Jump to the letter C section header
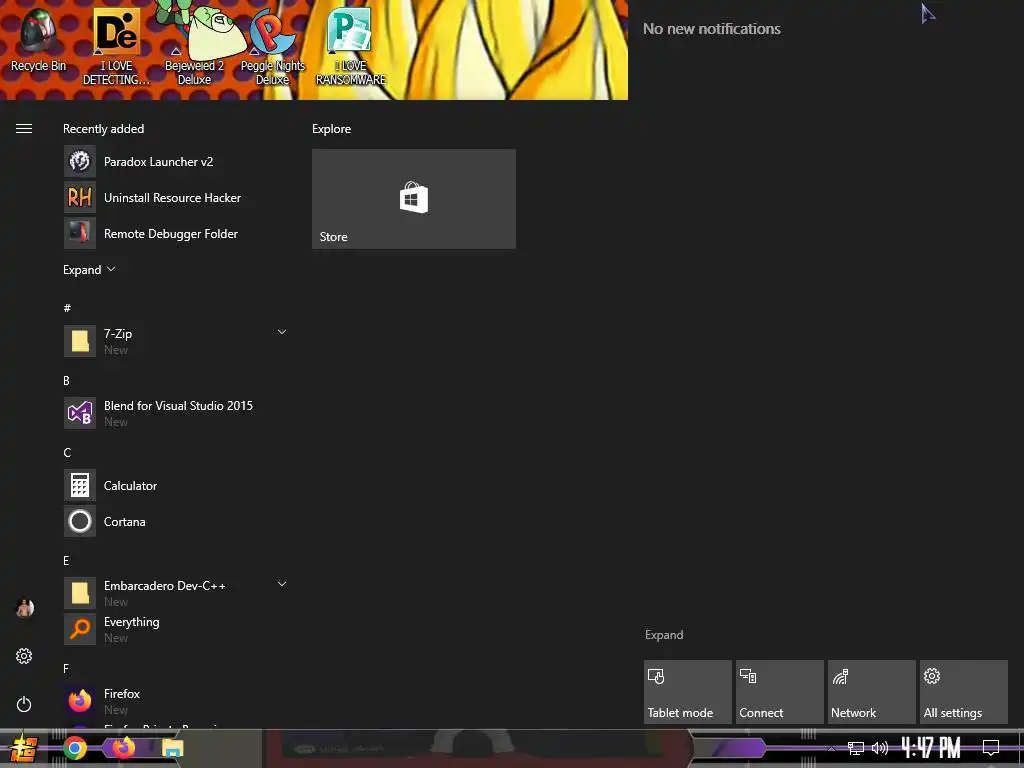This screenshot has height=768, width=1024. pos(67,453)
